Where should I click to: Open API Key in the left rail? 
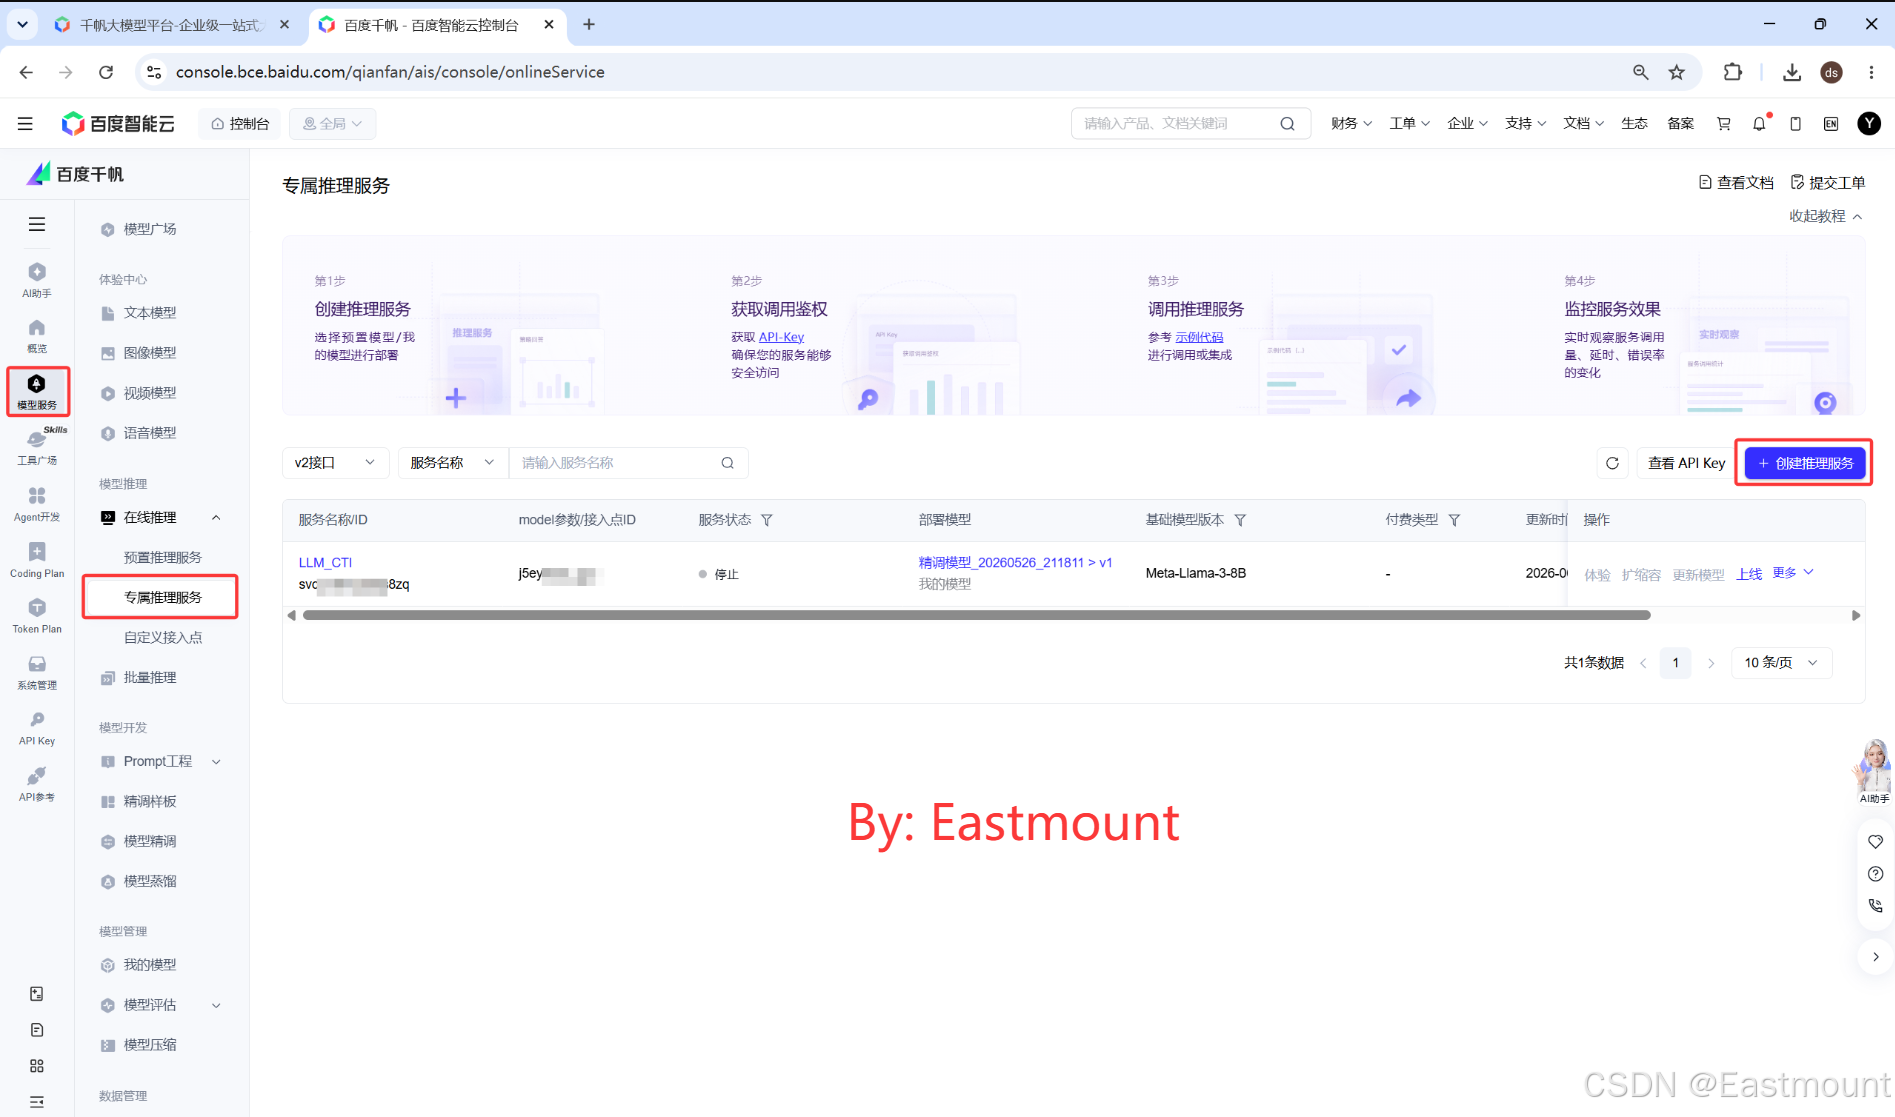(37, 728)
